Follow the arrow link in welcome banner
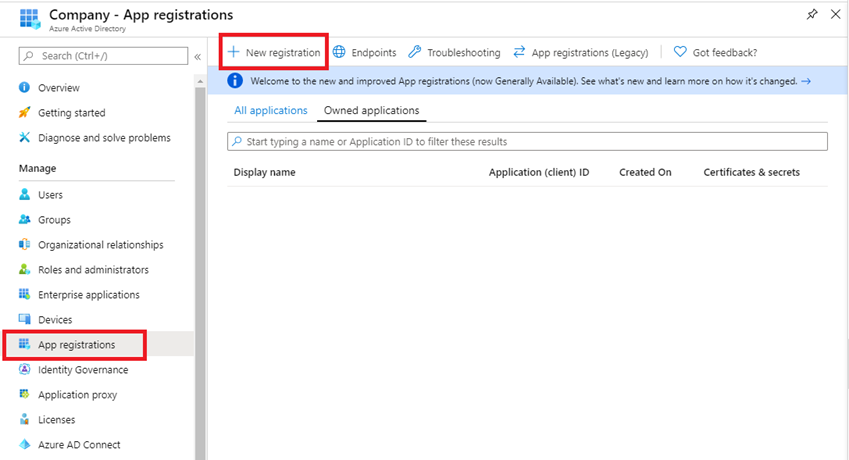This screenshot has width=849, height=460. (x=806, y=81)
